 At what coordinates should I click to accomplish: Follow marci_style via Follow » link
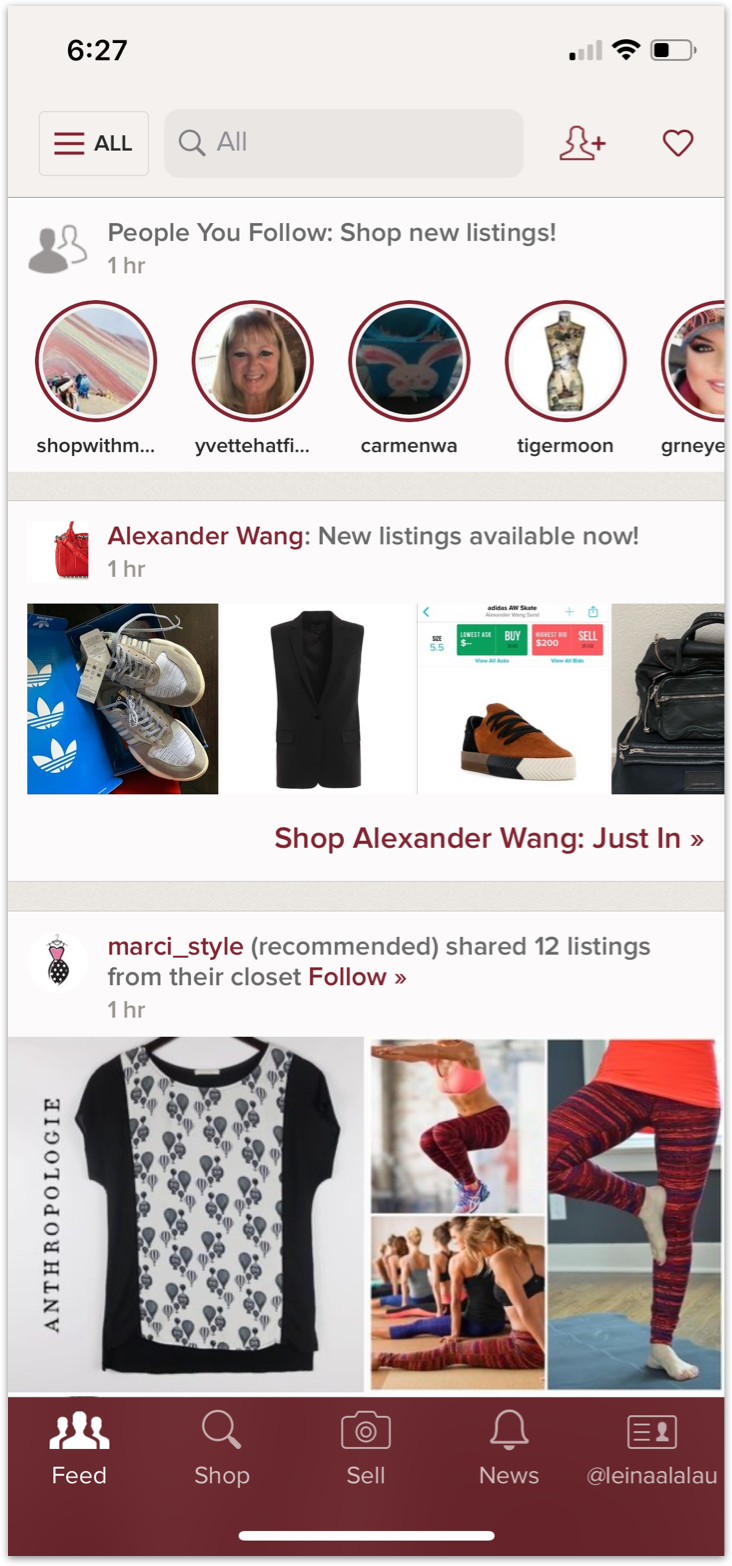[357, 977]
